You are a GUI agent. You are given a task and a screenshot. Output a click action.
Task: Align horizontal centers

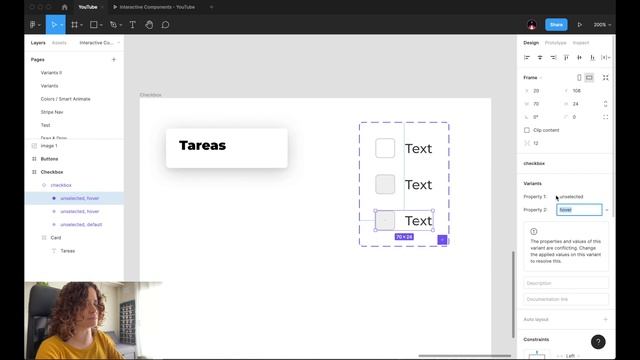[540, 58]
